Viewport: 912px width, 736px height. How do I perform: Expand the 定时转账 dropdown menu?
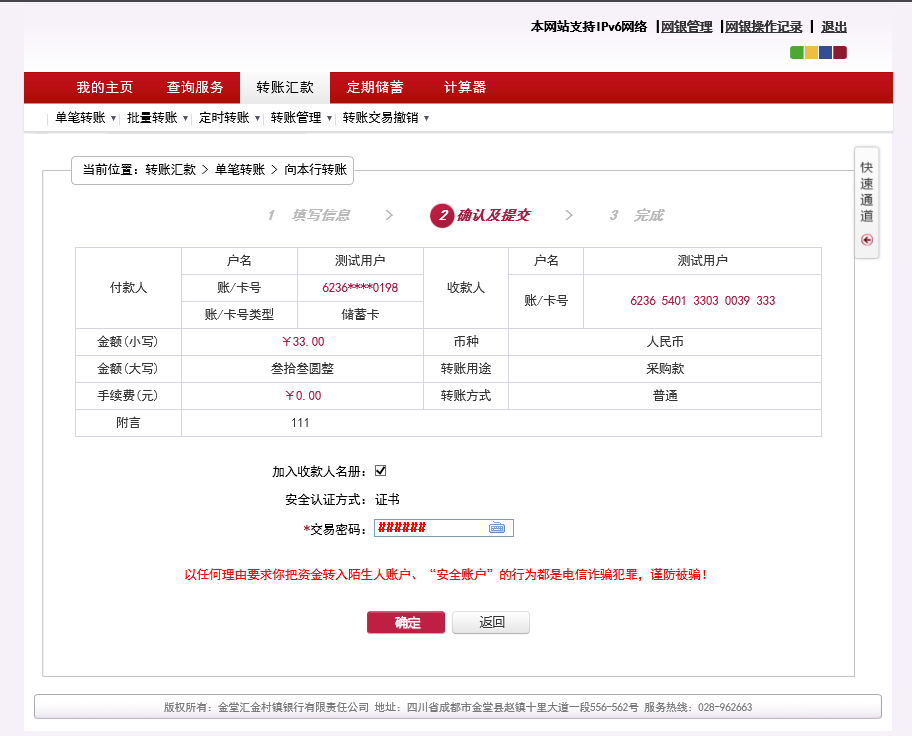coord(229,118)
